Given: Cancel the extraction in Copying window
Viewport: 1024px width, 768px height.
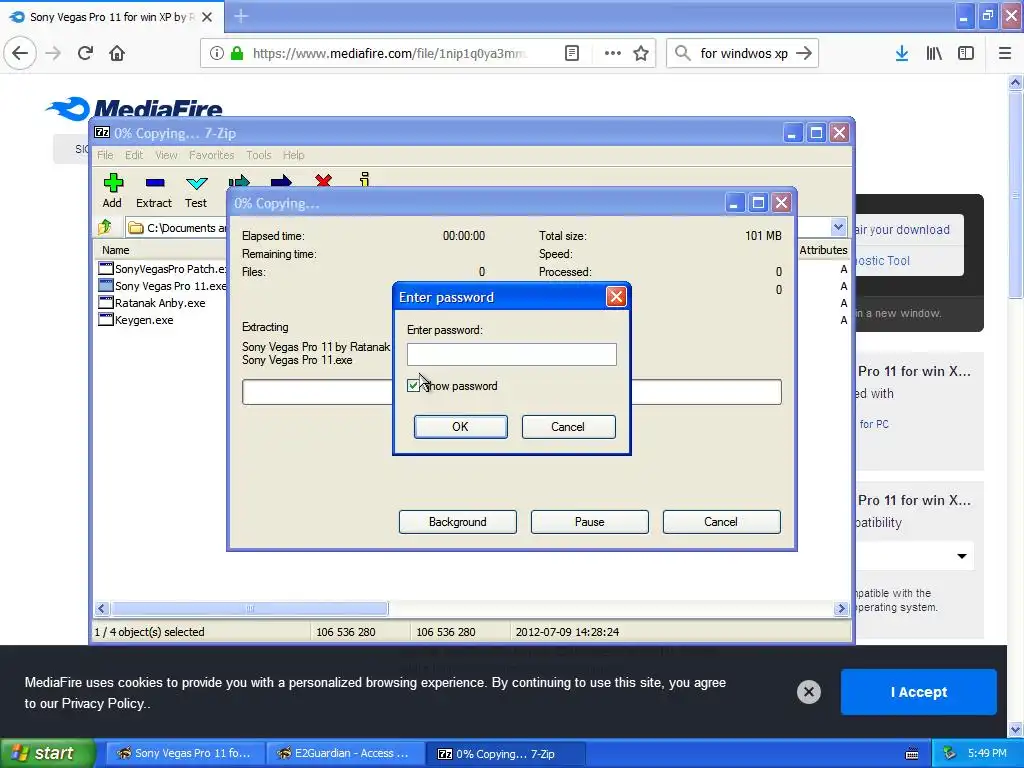Looking at the screenshot, I should 722,522.
